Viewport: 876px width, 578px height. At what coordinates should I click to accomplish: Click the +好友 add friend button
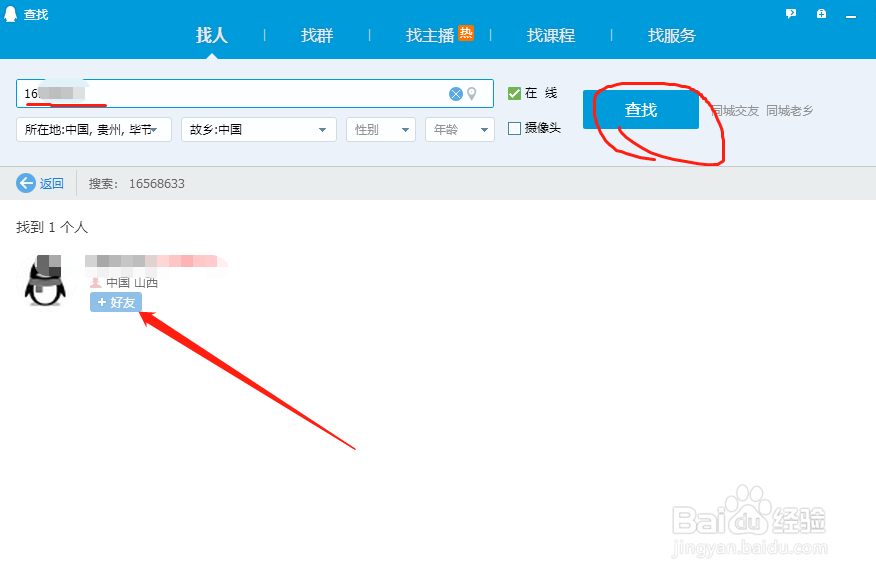tap(115, 302)
